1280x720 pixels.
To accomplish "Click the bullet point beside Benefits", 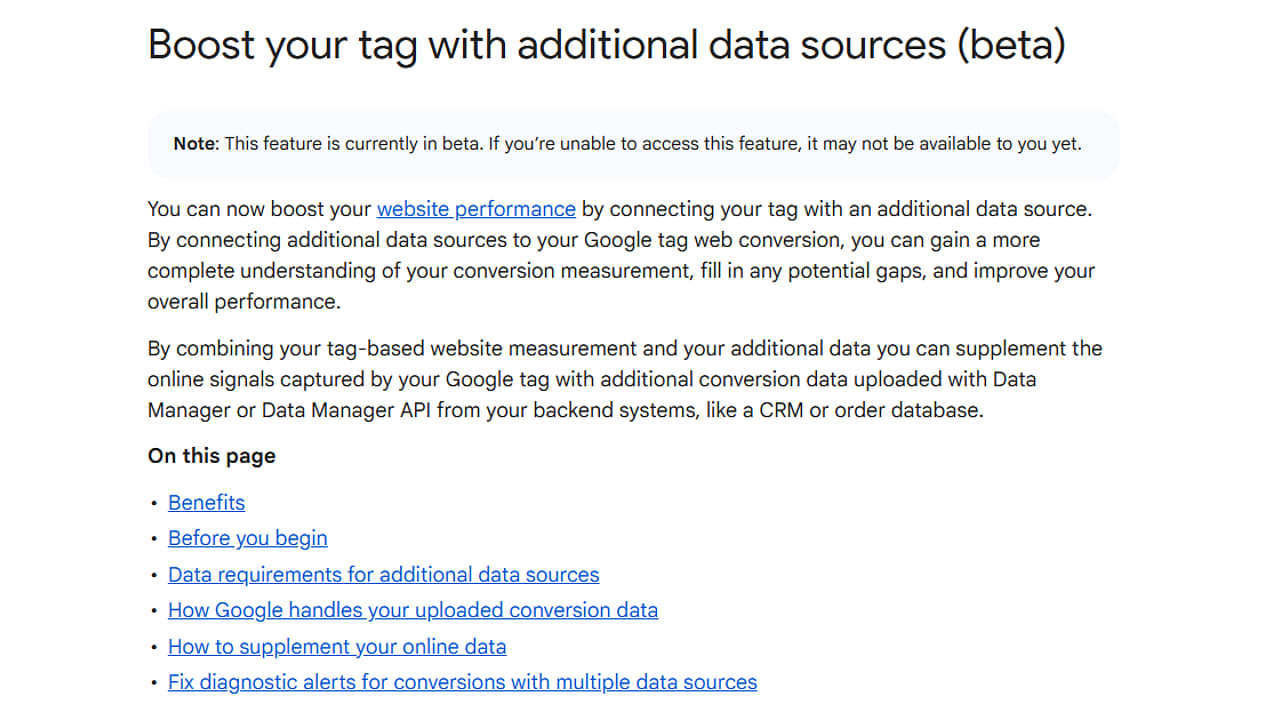I will tap(154, 504).
